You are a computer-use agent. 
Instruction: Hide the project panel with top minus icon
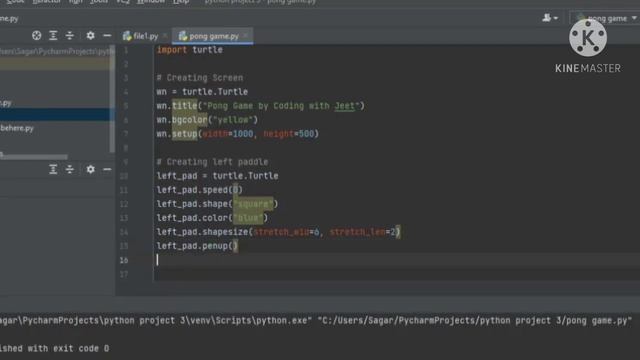pyautogui.click(x=107, y=36)
